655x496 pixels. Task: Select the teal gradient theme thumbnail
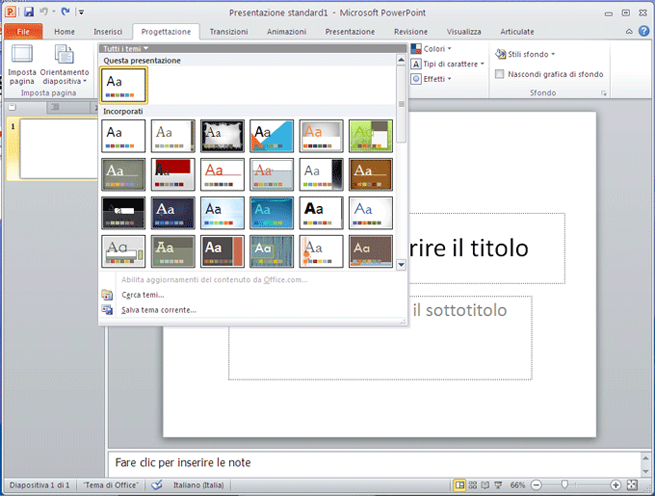pyautogui.click(x=272, y=213)
